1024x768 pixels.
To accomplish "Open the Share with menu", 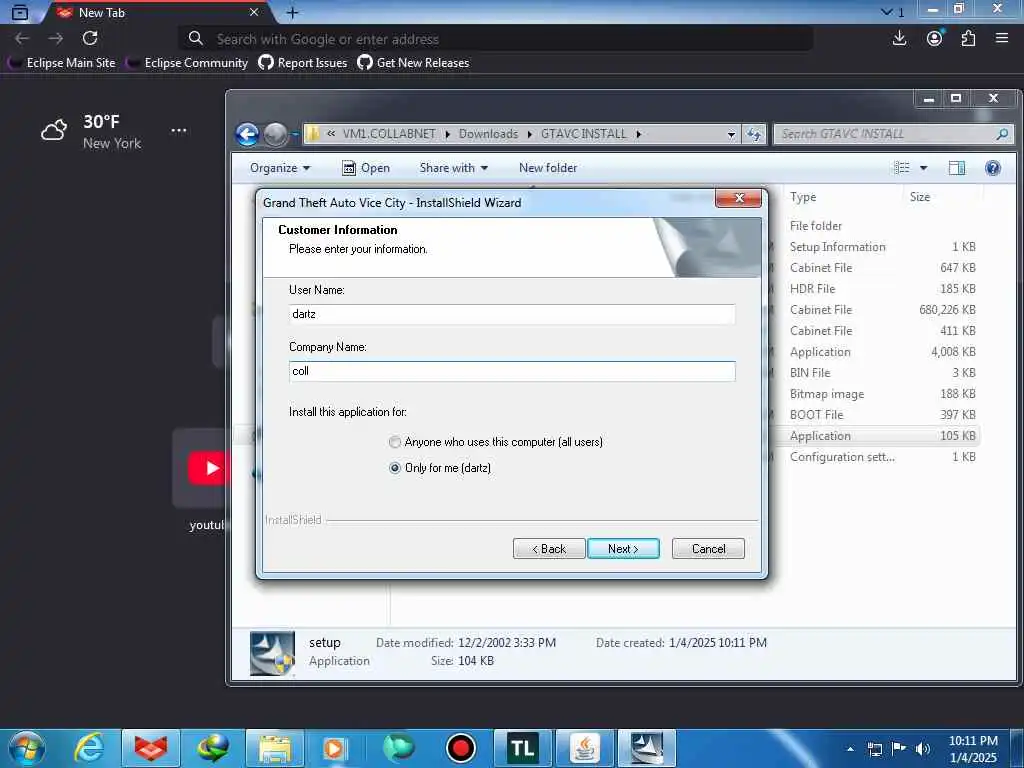I will [x=454, y=168].
